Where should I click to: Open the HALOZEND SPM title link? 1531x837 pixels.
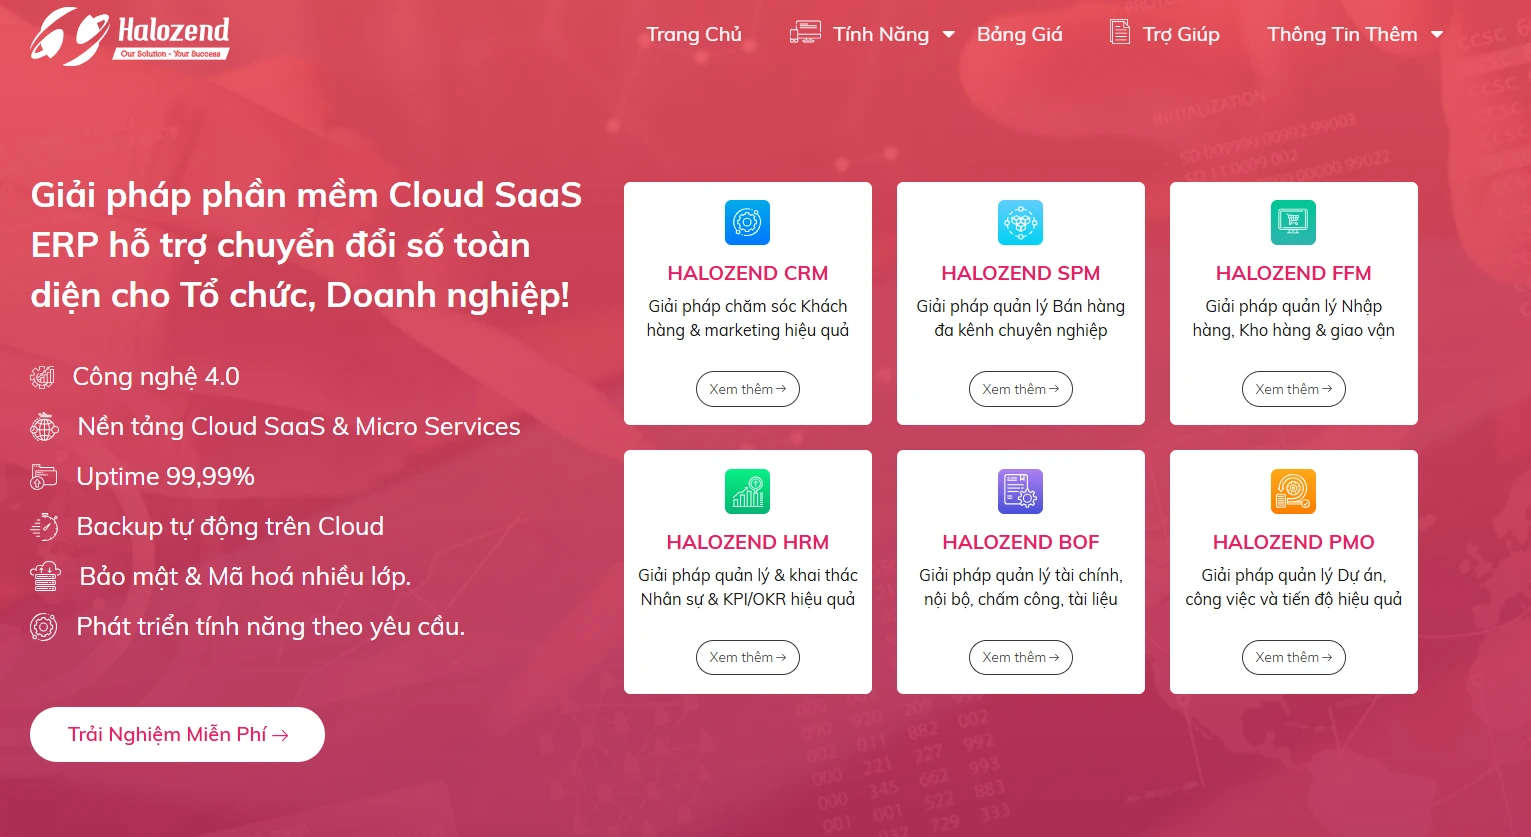(1020, 273)
